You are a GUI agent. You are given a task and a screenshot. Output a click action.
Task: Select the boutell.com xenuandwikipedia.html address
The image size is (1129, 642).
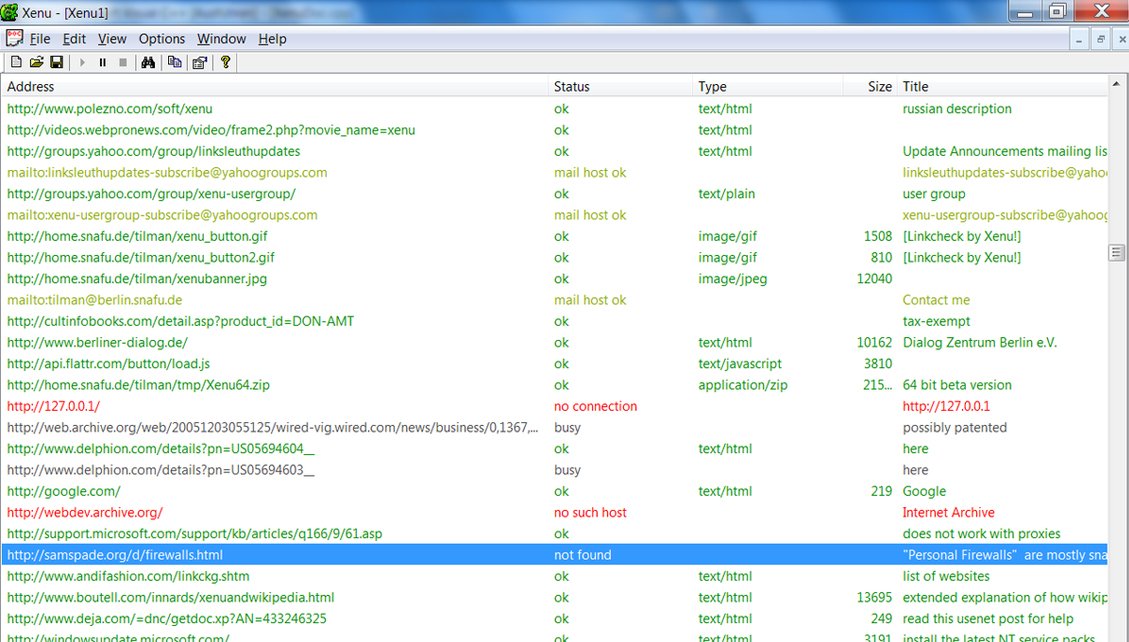(171, 597)
